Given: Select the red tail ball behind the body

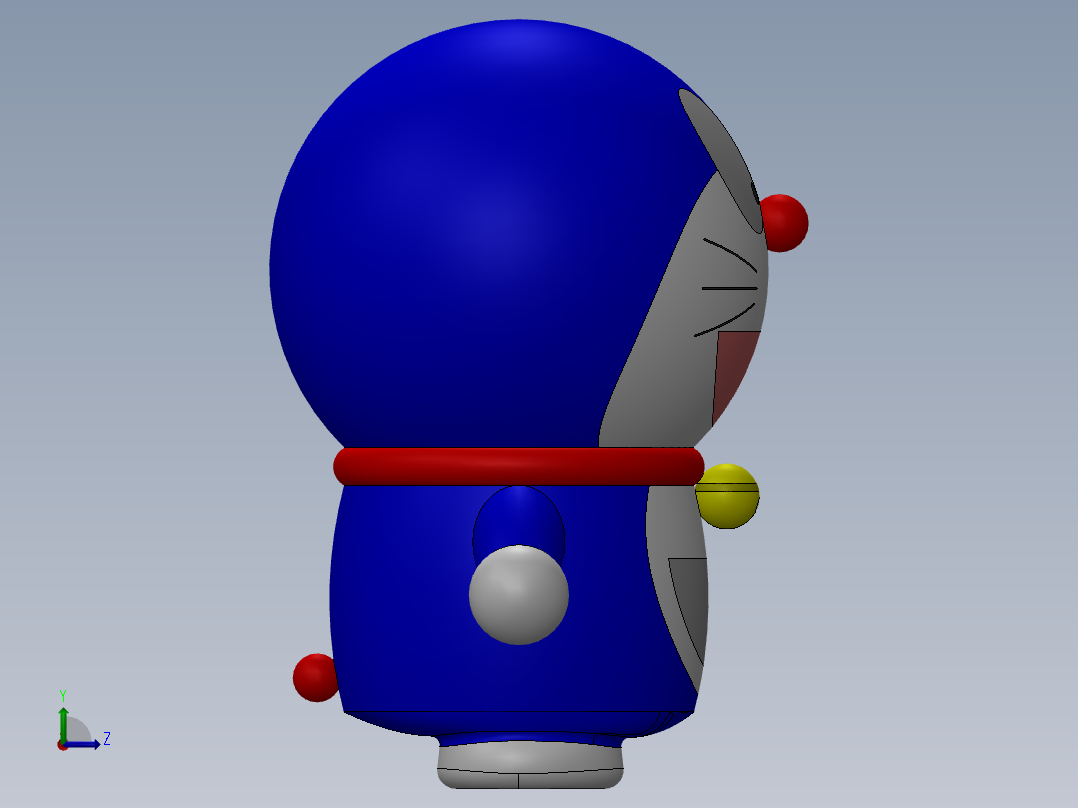Looking at the screenshot, I should (314, 678).
